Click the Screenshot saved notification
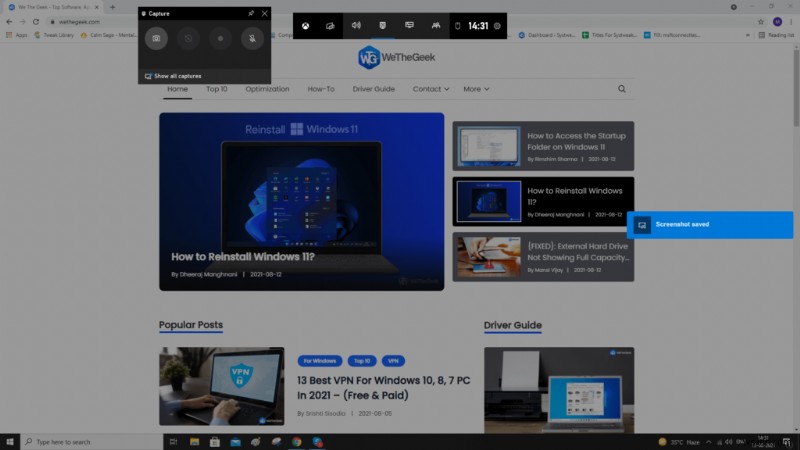This screenshot has height=450, width=800. 710,224
